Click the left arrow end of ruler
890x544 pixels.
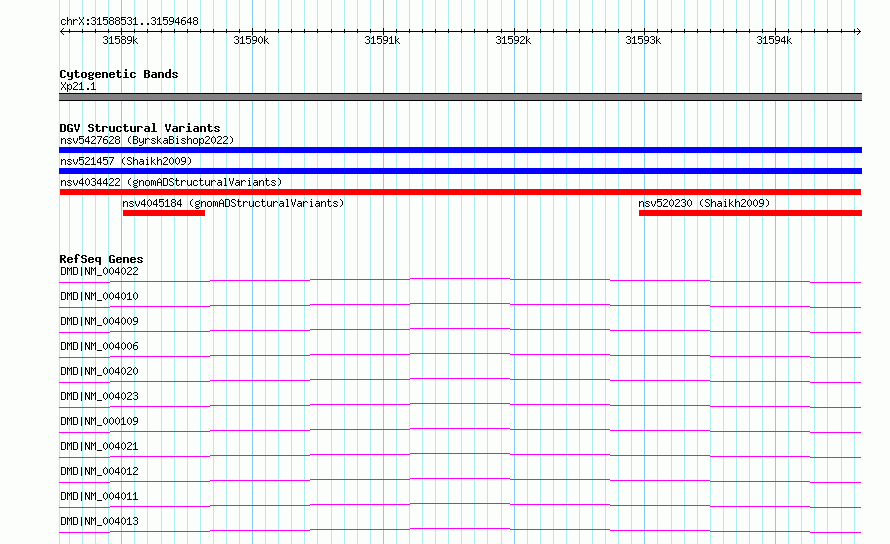click(62, 31)
